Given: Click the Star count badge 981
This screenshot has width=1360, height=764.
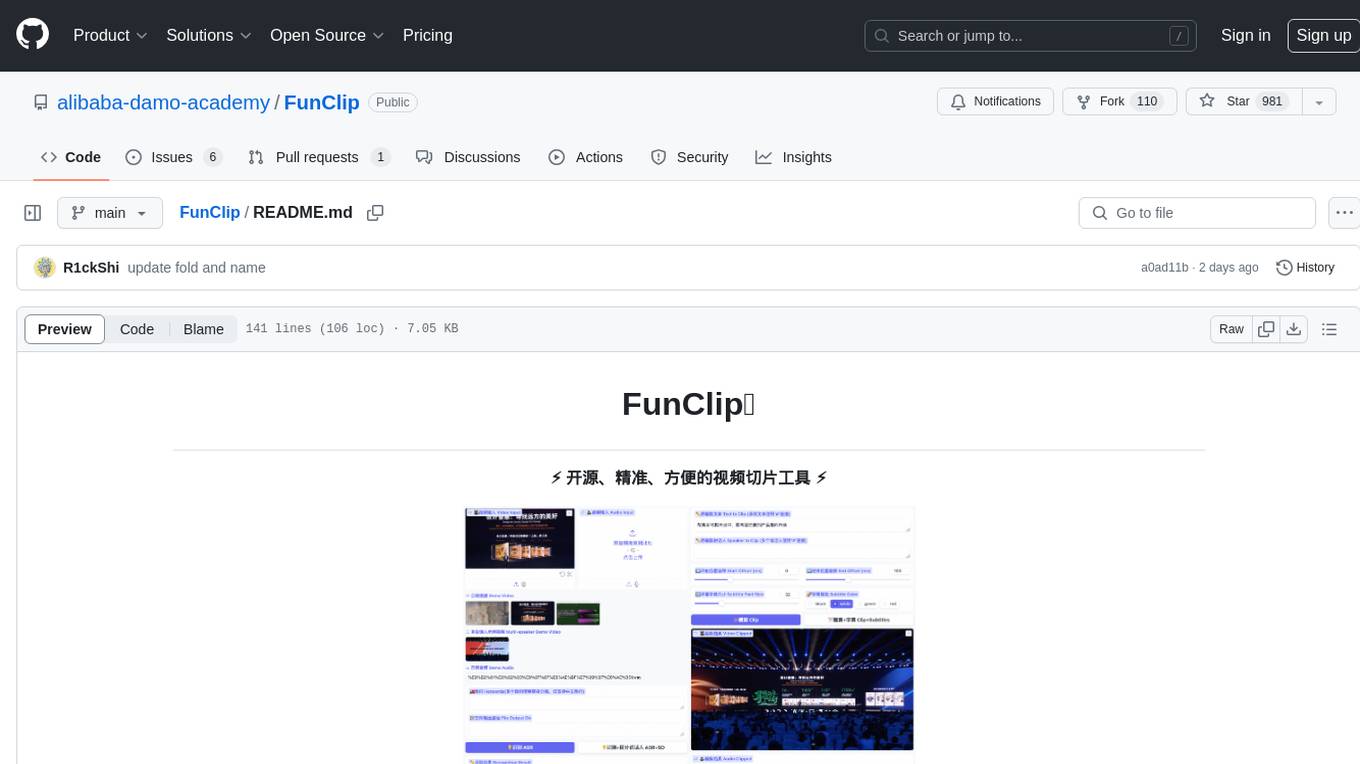Looking at the screenshot, I should click(x=1272, y=101).
